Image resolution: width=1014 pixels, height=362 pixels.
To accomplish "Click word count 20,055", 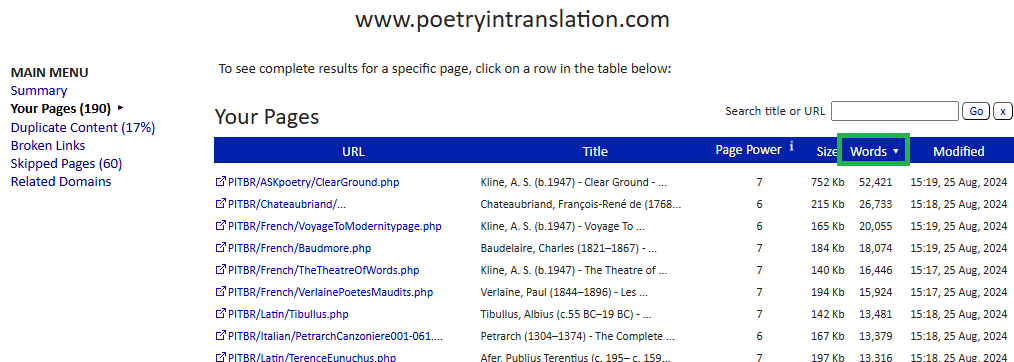I will pos(875,226).
